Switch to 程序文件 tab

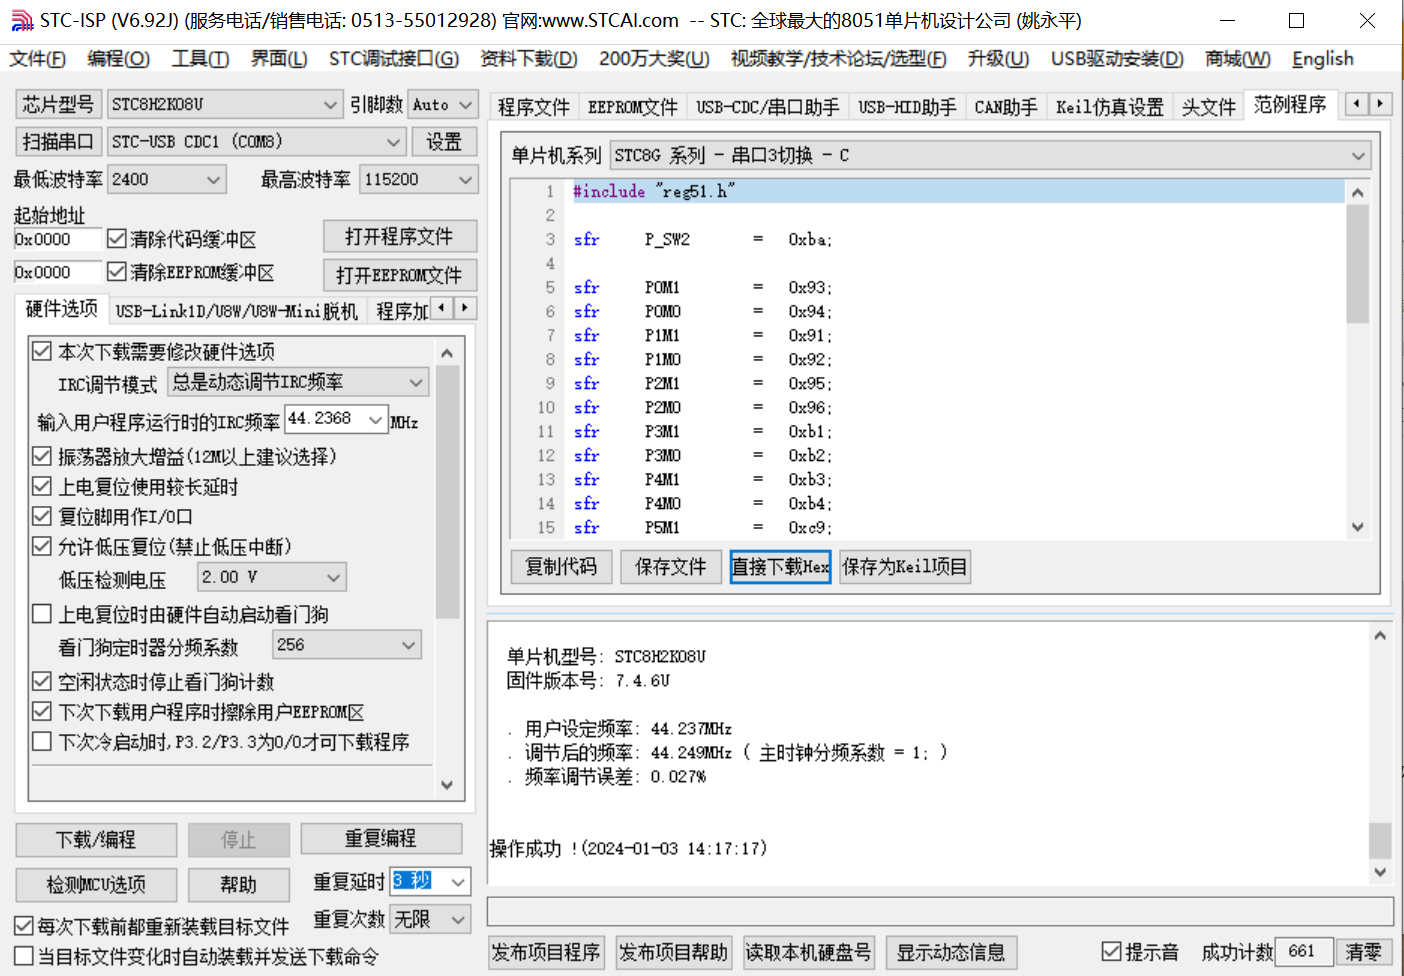pyautogui.click(x=533, y=107)
